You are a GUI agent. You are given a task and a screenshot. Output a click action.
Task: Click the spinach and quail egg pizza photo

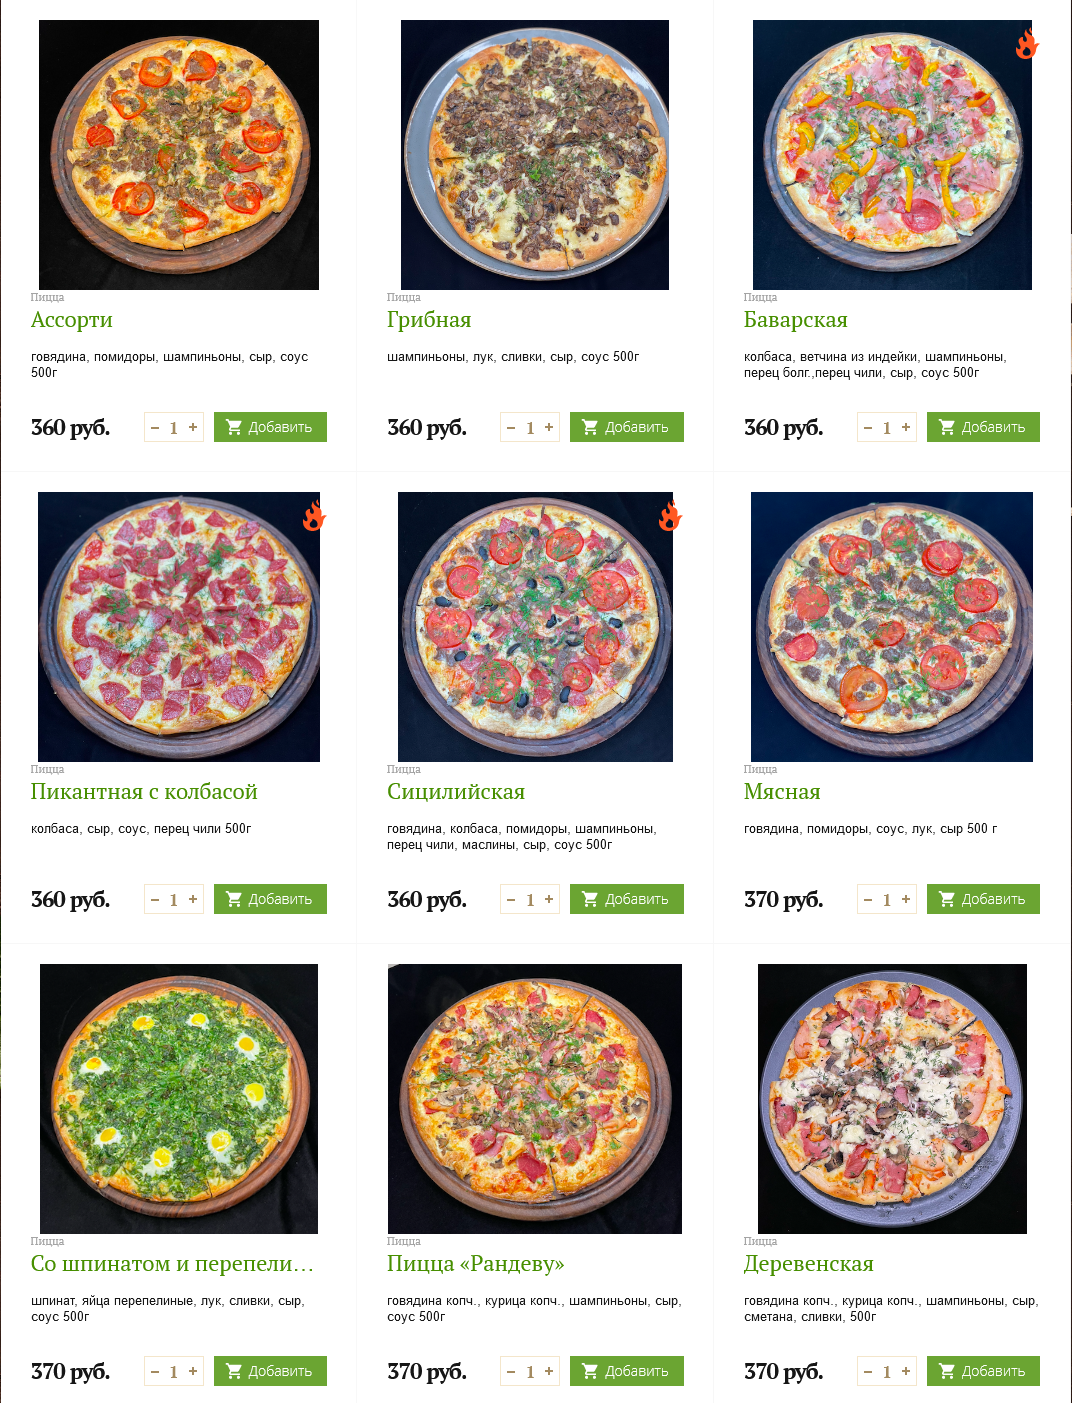pos(179,1099)
